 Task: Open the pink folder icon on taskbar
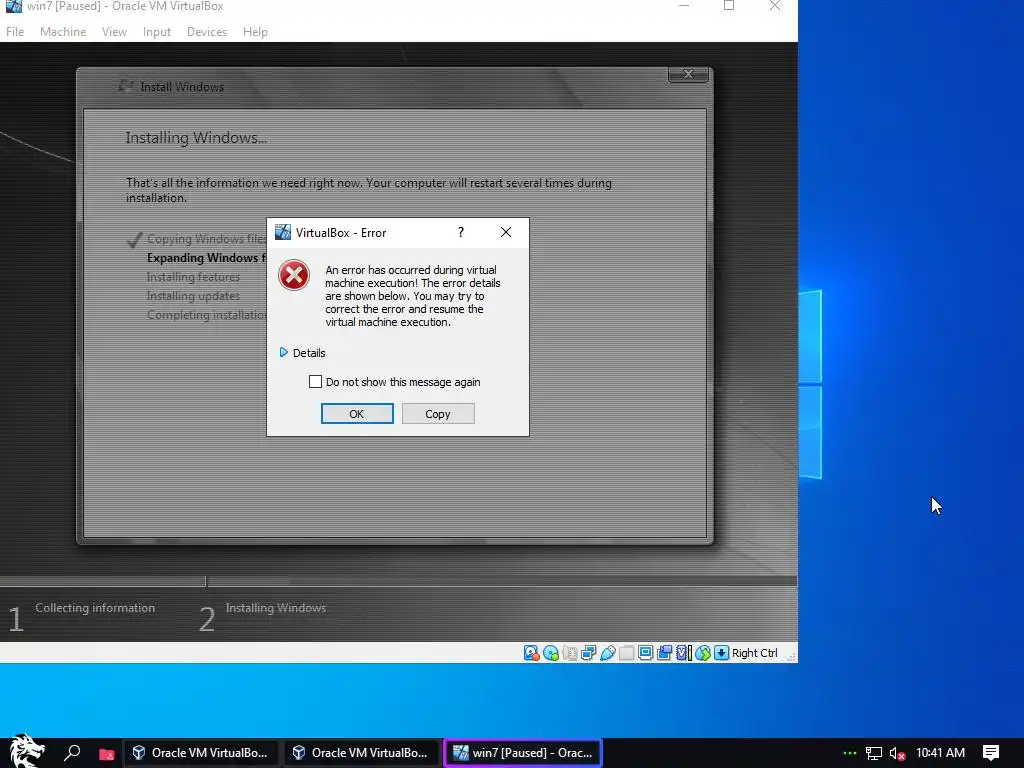pos(106,754)
